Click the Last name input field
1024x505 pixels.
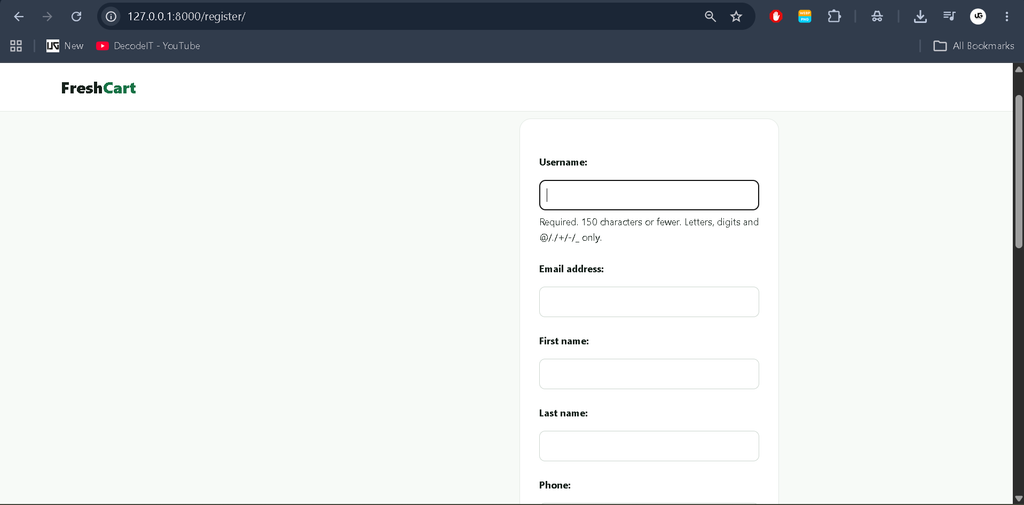(x=648, y=446)
